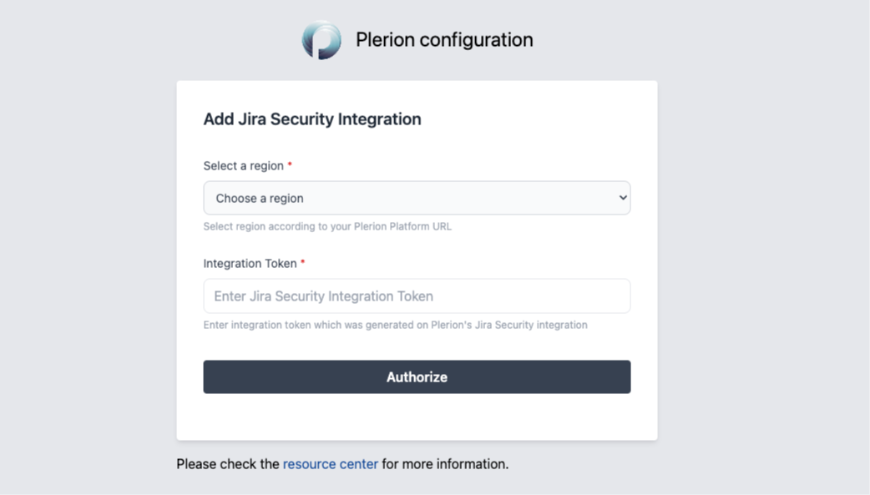
Task: Click the red asterisk beside Integration Token
Action: (x=303, y=263)
